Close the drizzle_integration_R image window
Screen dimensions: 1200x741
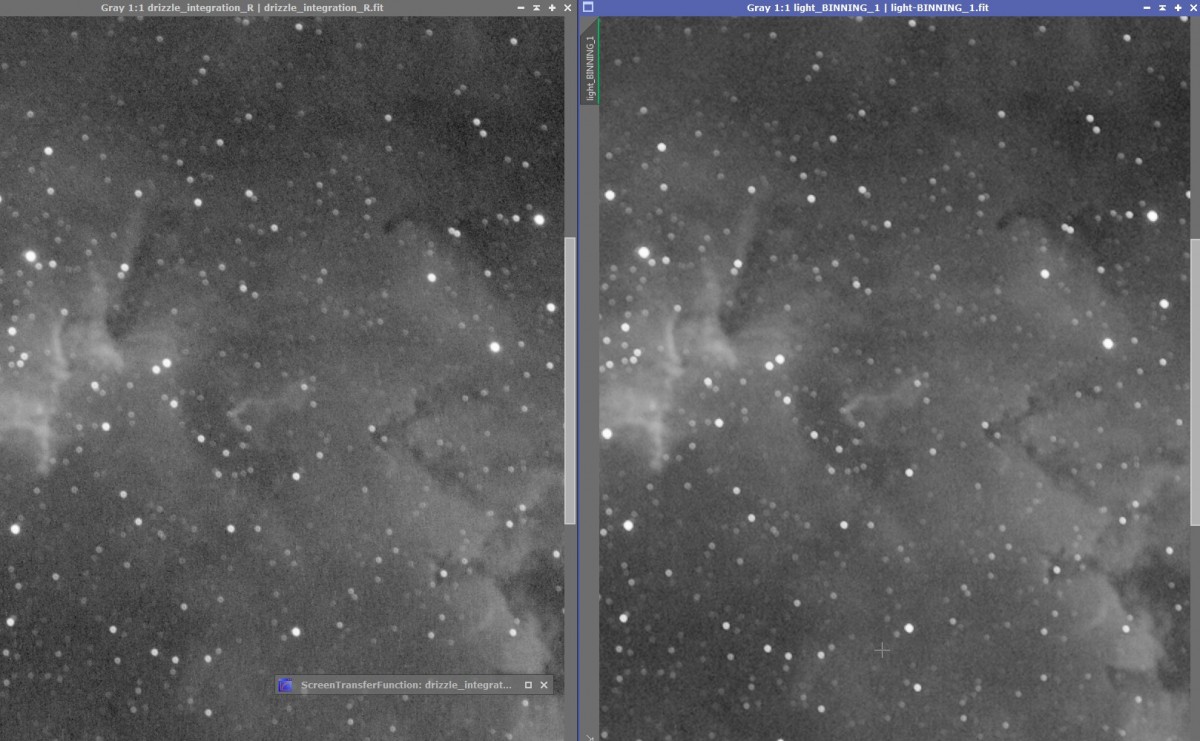(568, 7)
